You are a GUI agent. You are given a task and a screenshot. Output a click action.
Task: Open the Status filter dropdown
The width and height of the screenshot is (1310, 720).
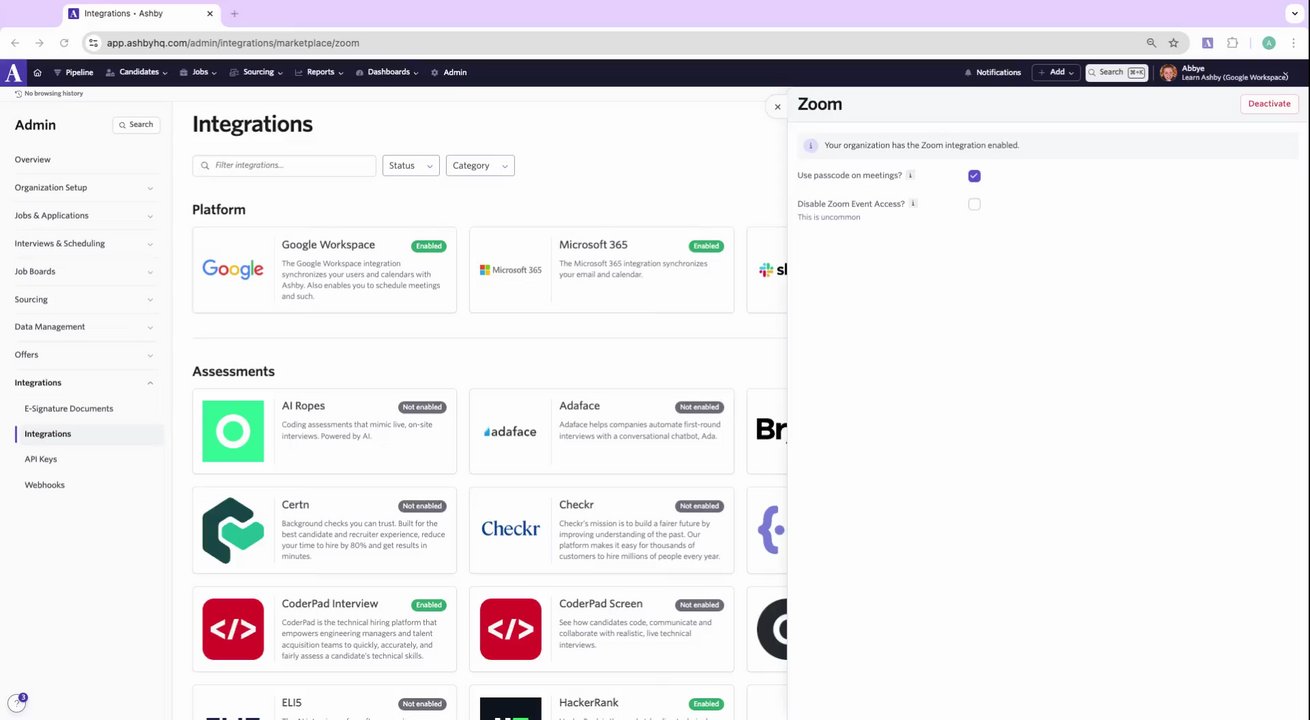410,165
